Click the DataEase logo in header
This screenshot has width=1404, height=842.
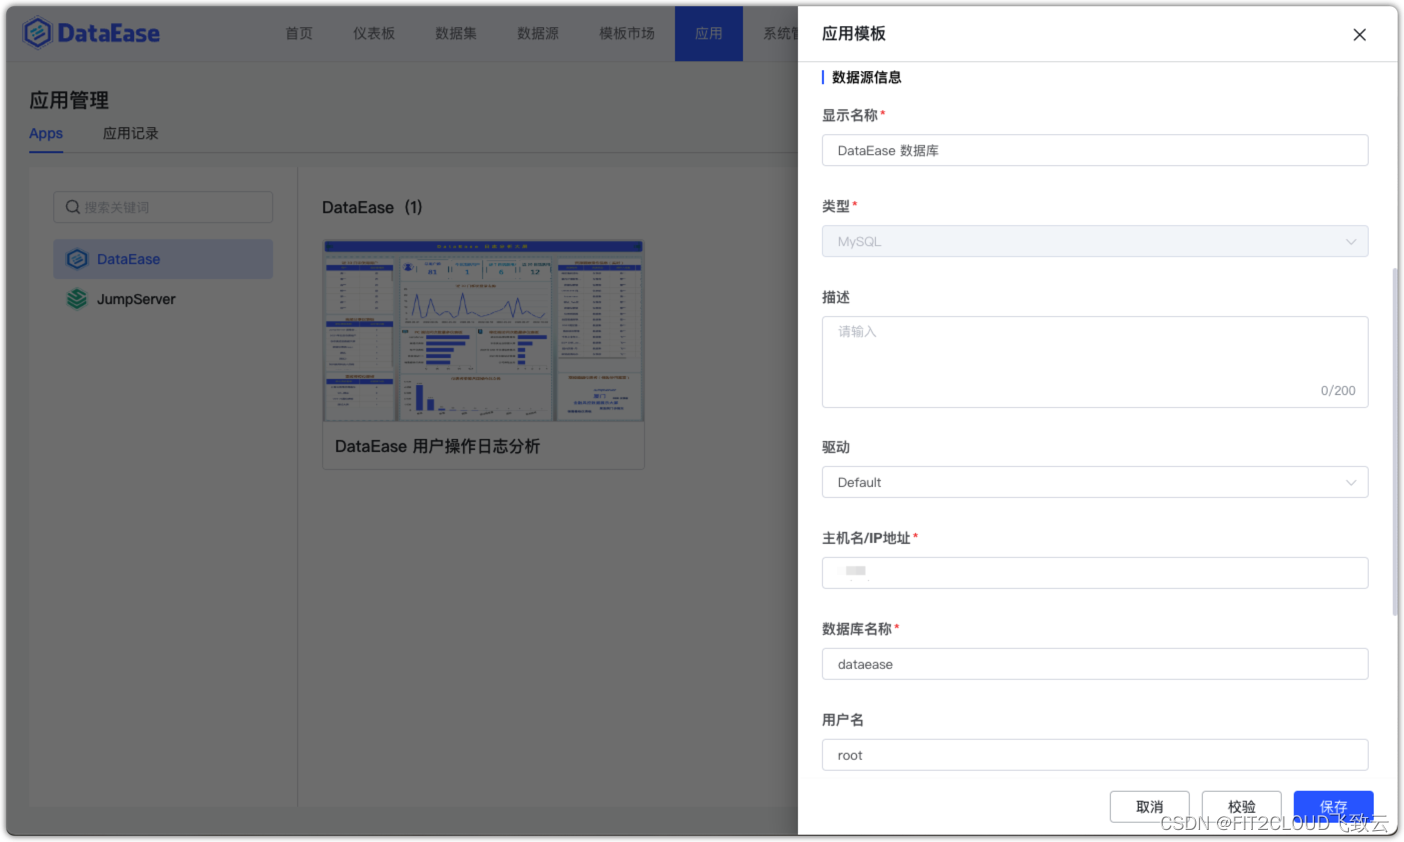pos(91,33)
